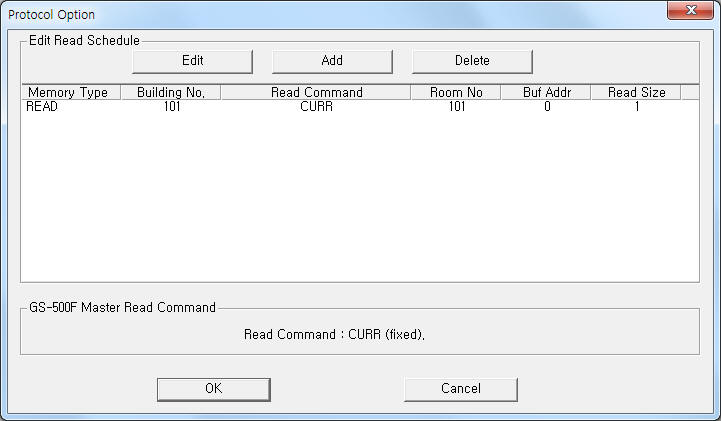Click the Buf Addr column header
Image resolution: width=721 pixels, height=421 pixels.
tap(547, 92)
